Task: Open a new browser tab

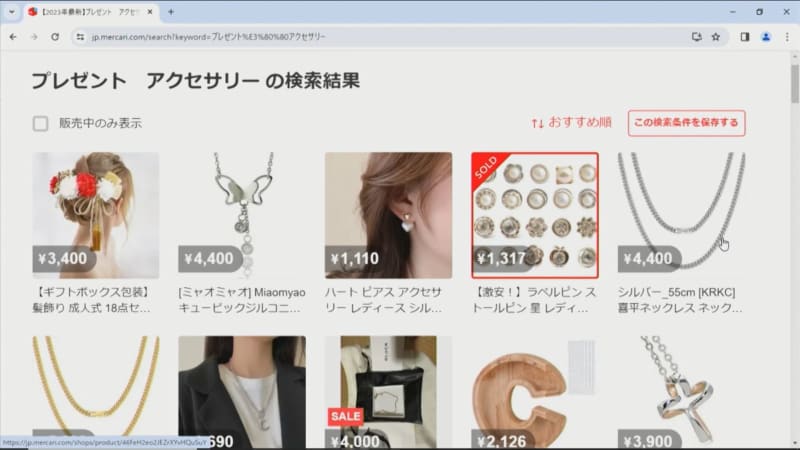Action: point(171,12)
